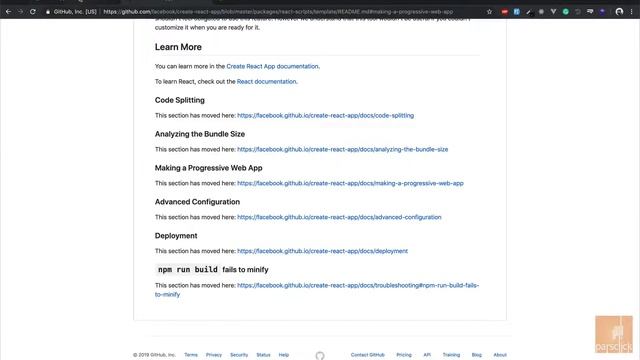The width and height of the screenshot is (640, 360).
Task: Open the Chrome profile avatar
Action: click(619, 12)
